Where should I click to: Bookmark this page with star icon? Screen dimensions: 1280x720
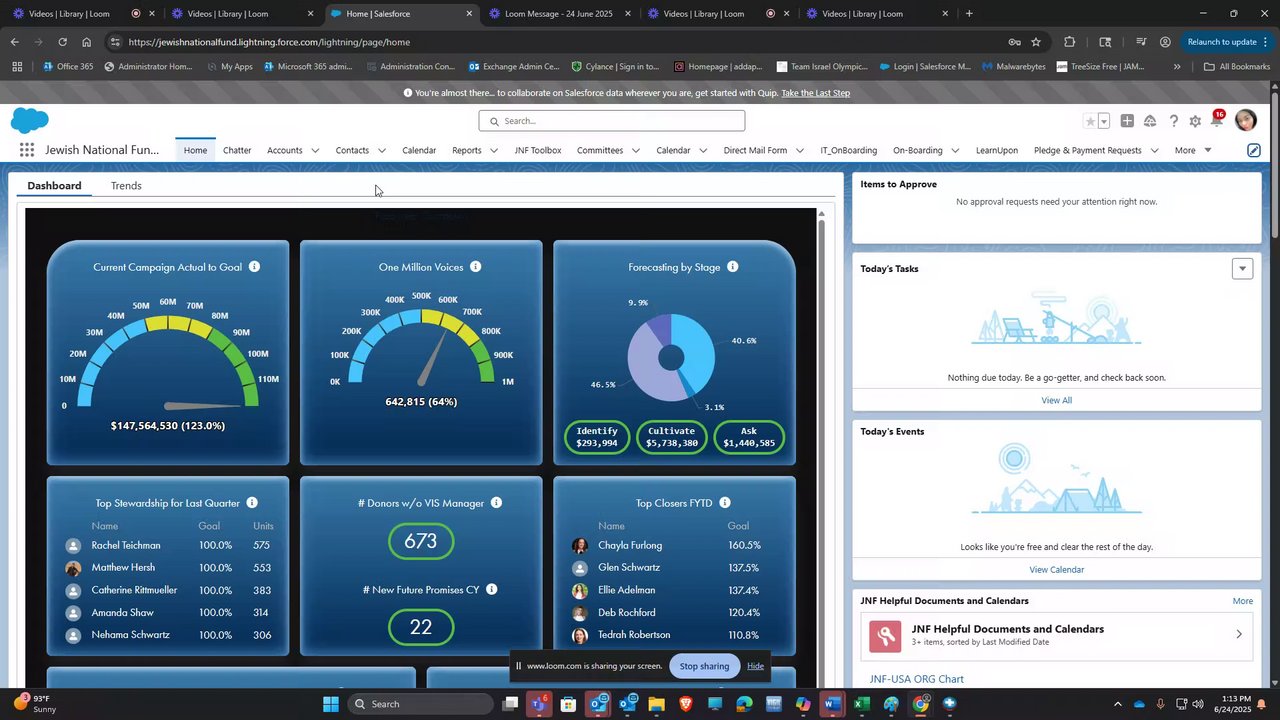click(x=1036, y=42)
